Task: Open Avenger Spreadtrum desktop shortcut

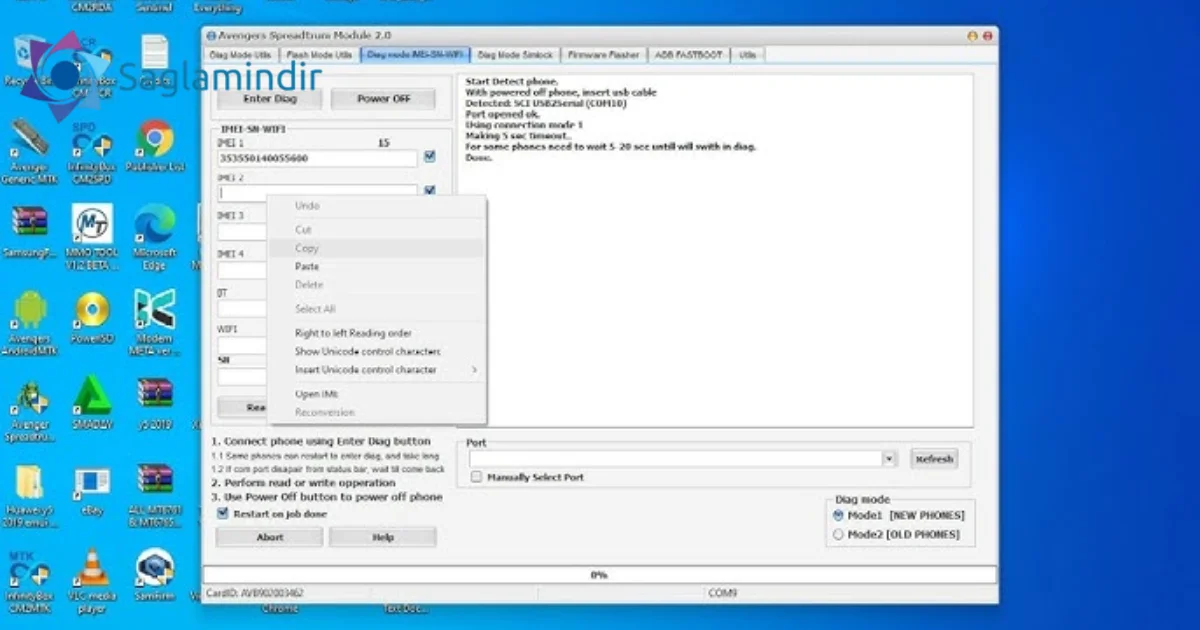Action: 30,410
